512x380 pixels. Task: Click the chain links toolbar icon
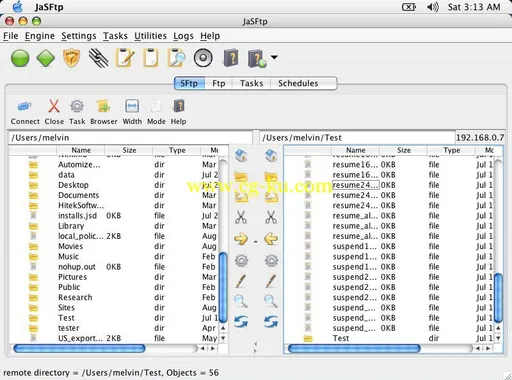click(98, 58)
